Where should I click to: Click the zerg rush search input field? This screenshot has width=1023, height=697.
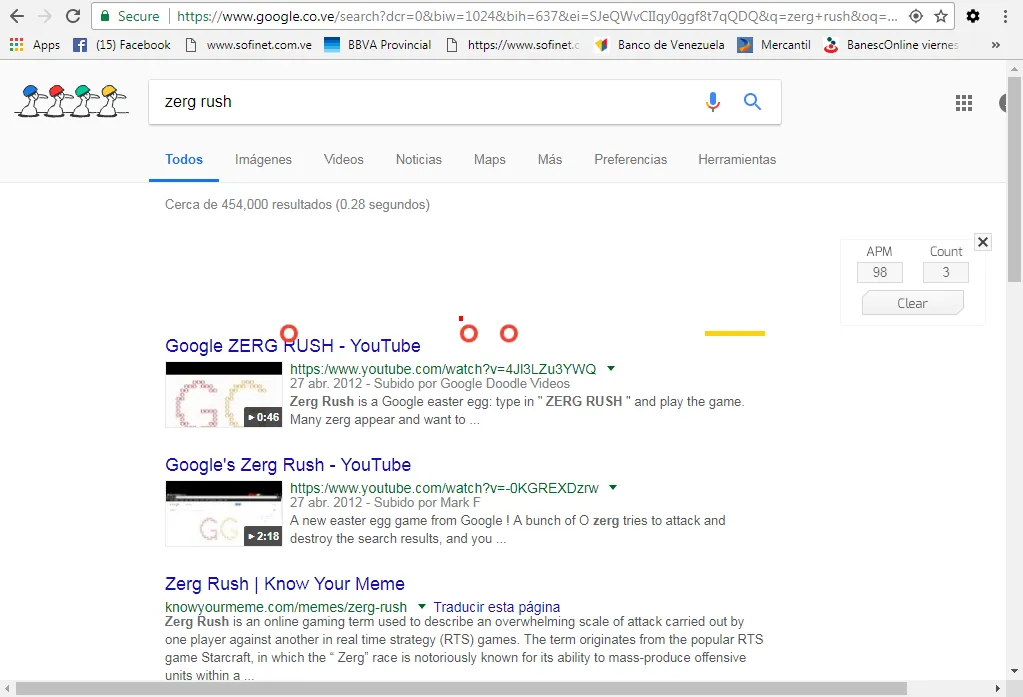click(424, 102)
